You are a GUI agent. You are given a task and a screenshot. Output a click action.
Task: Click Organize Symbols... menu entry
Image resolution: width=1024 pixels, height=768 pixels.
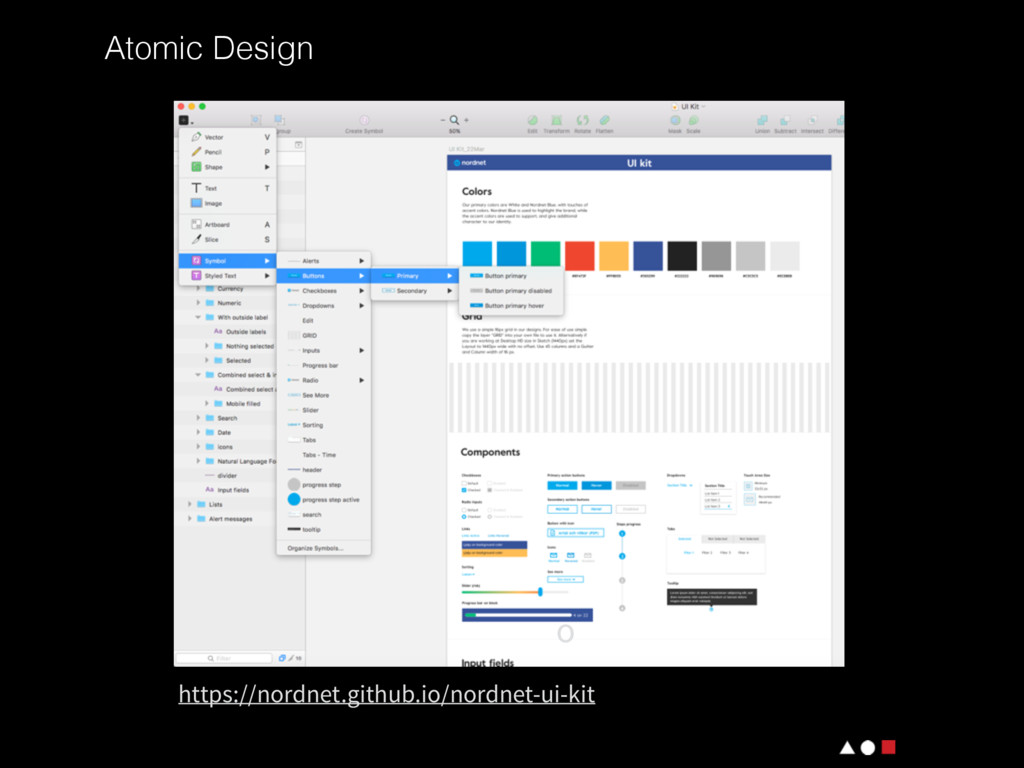pos(324,549)
